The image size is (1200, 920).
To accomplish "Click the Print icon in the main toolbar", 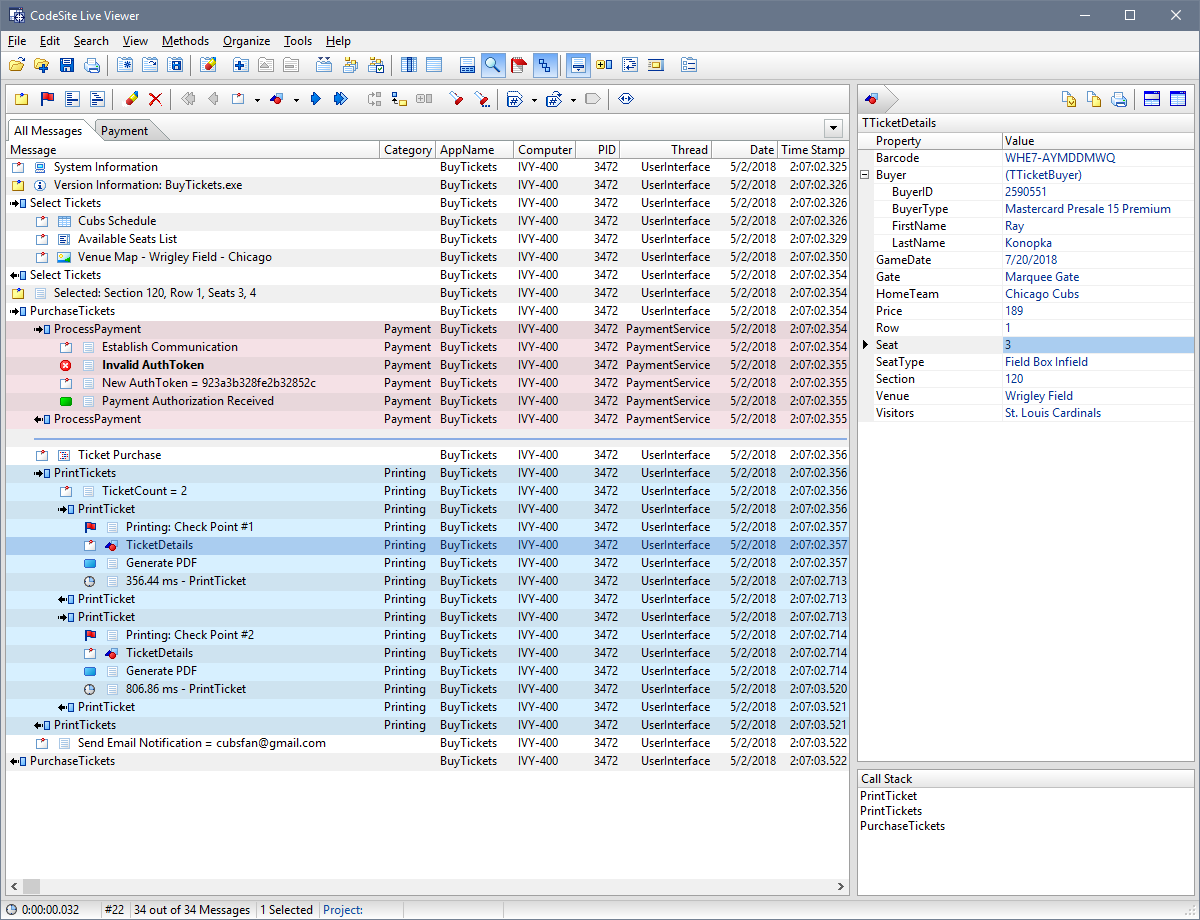I will pos(91,64).
